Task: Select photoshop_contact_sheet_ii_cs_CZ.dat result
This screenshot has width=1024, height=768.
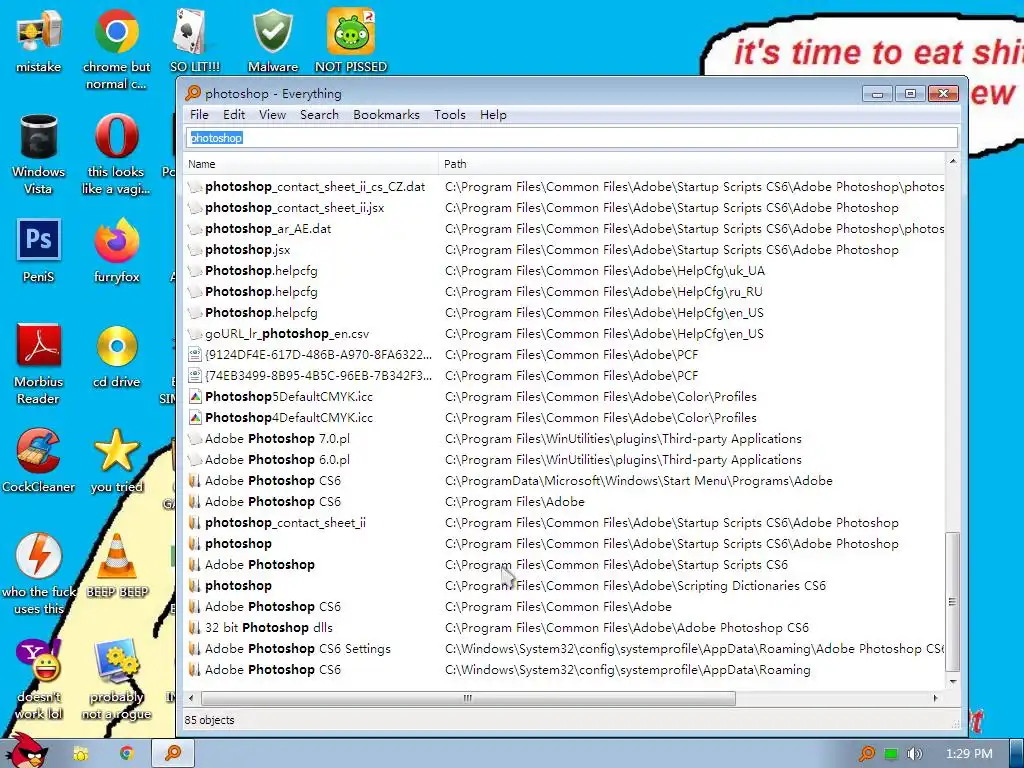Action: (x=565, y=187)
